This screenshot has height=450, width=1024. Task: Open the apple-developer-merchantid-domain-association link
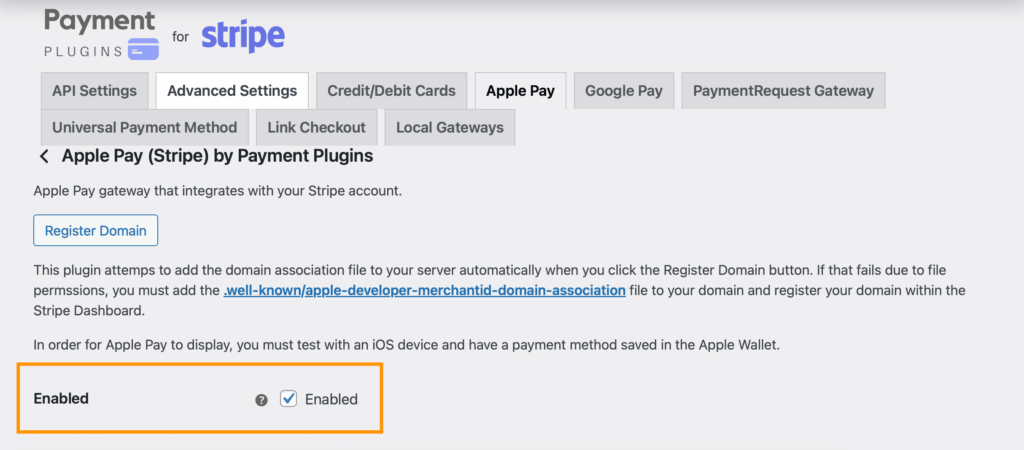[424, 290]
